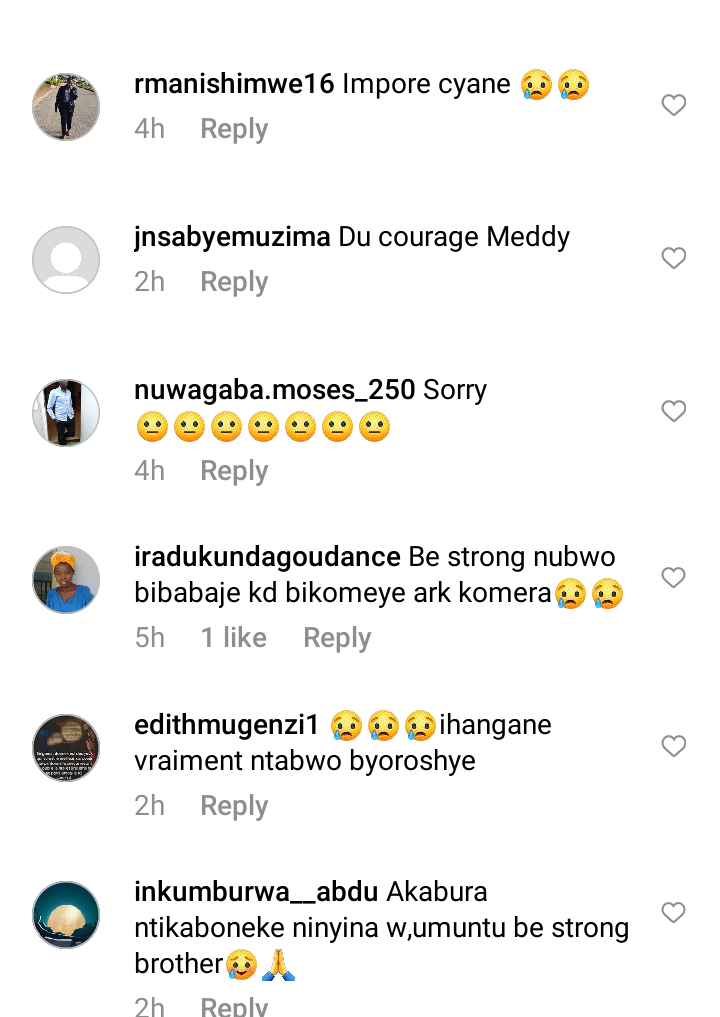
Task: Open iradukundagoudance's profile picture
Action: pyautogui.click(x=66, y=580)
